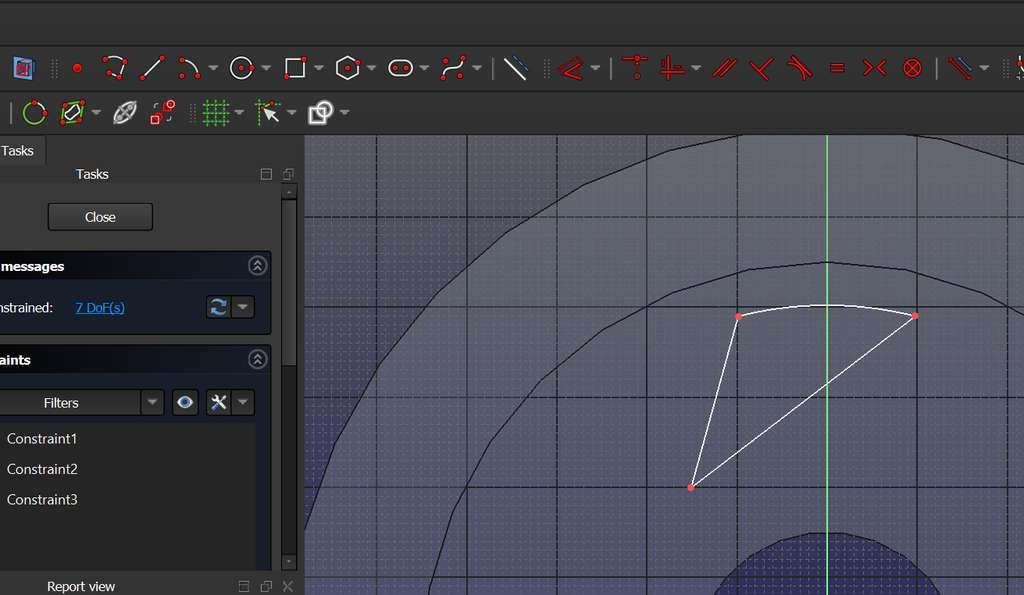
Task: Open the solver update dropdown arrow
Action: click(x=242, y=307)
